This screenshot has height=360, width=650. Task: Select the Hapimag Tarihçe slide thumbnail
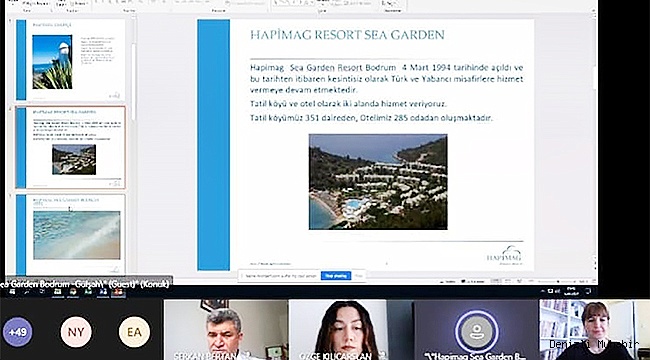[70, 60]
